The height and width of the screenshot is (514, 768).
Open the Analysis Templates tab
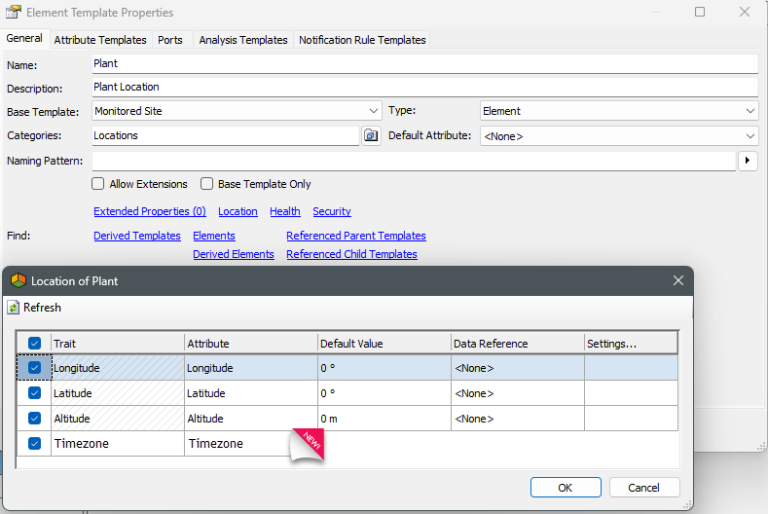pyautogui.click(x=243, y=40)
